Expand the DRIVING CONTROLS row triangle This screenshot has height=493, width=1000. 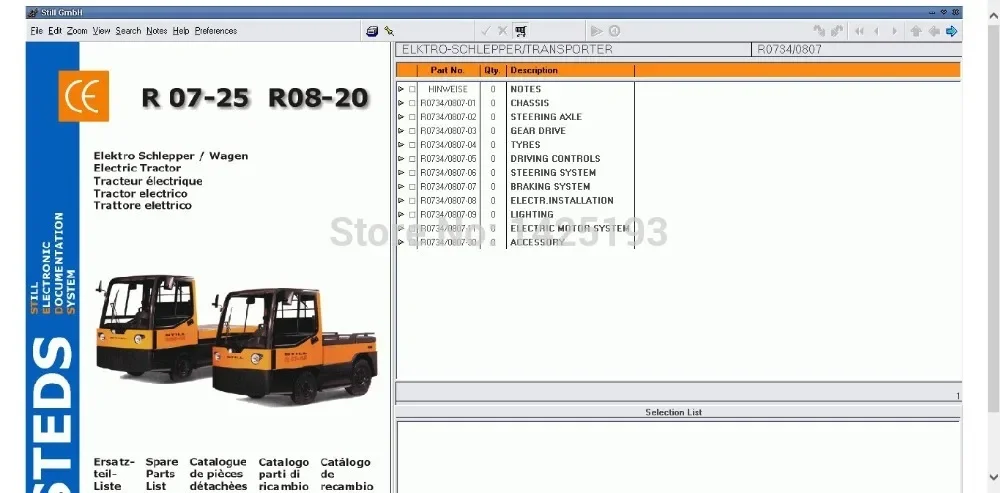coord(401,159)
